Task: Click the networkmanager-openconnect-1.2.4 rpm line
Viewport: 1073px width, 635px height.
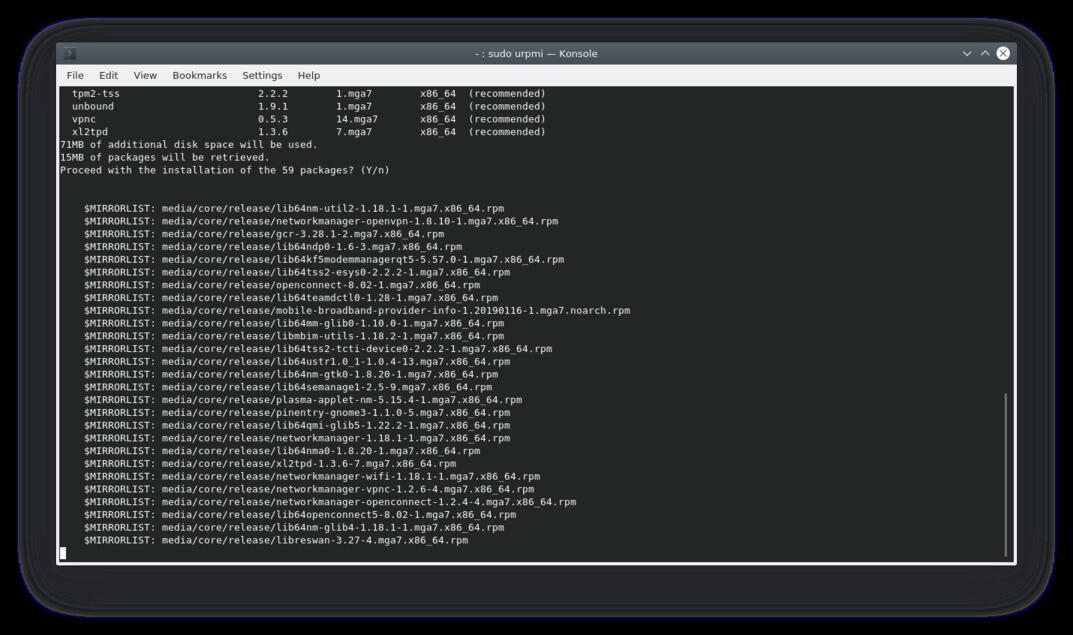Action: [x=330, y=502]
